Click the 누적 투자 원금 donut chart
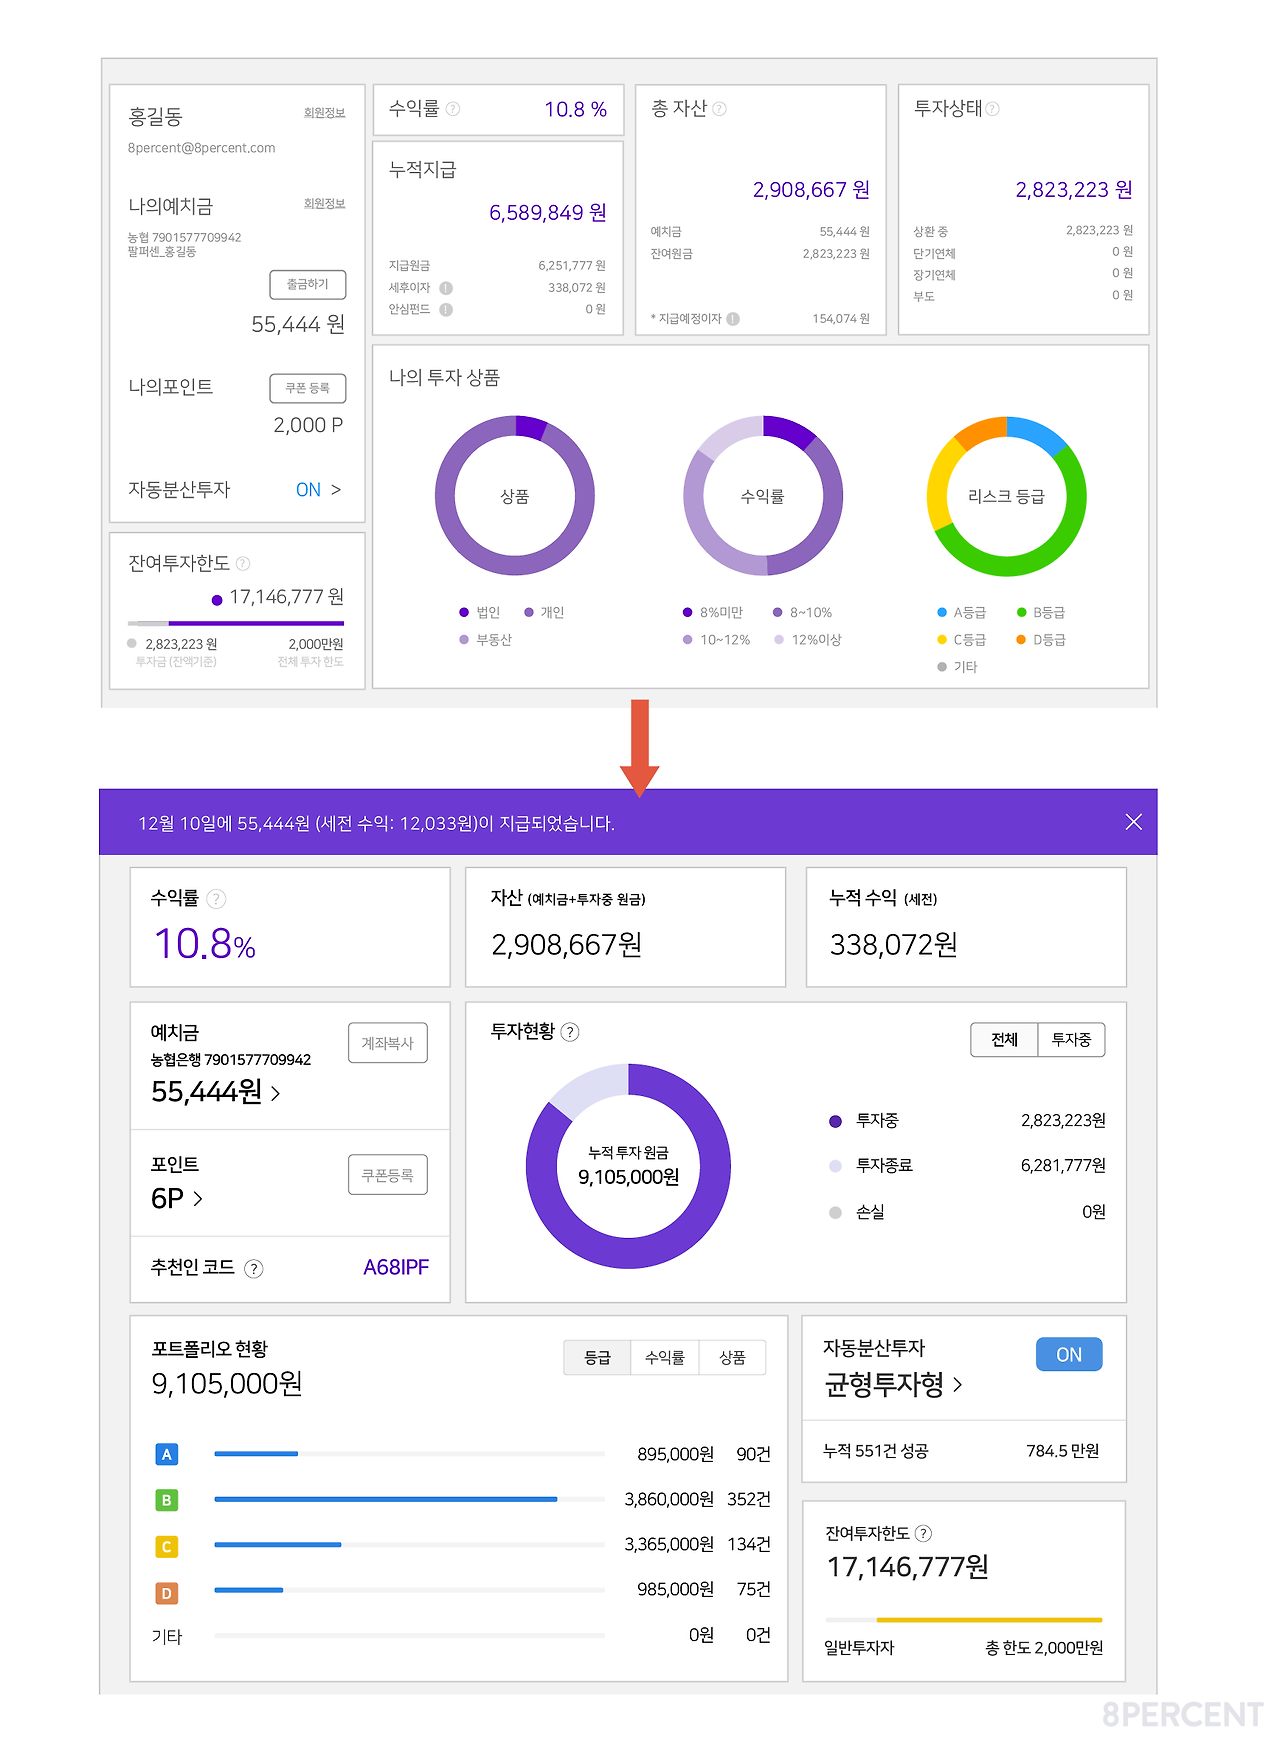 628,1166
